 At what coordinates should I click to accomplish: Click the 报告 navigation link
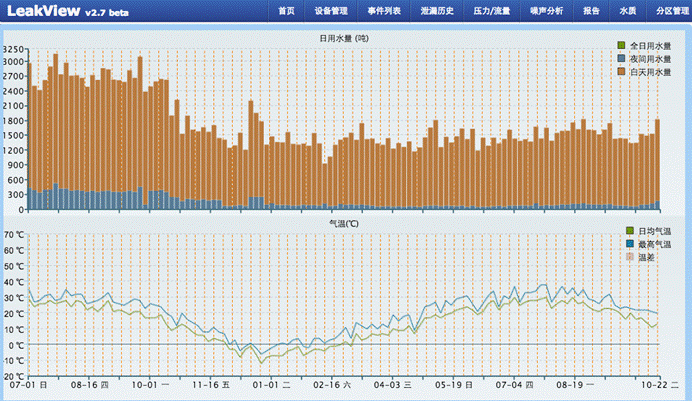[591, 11]
